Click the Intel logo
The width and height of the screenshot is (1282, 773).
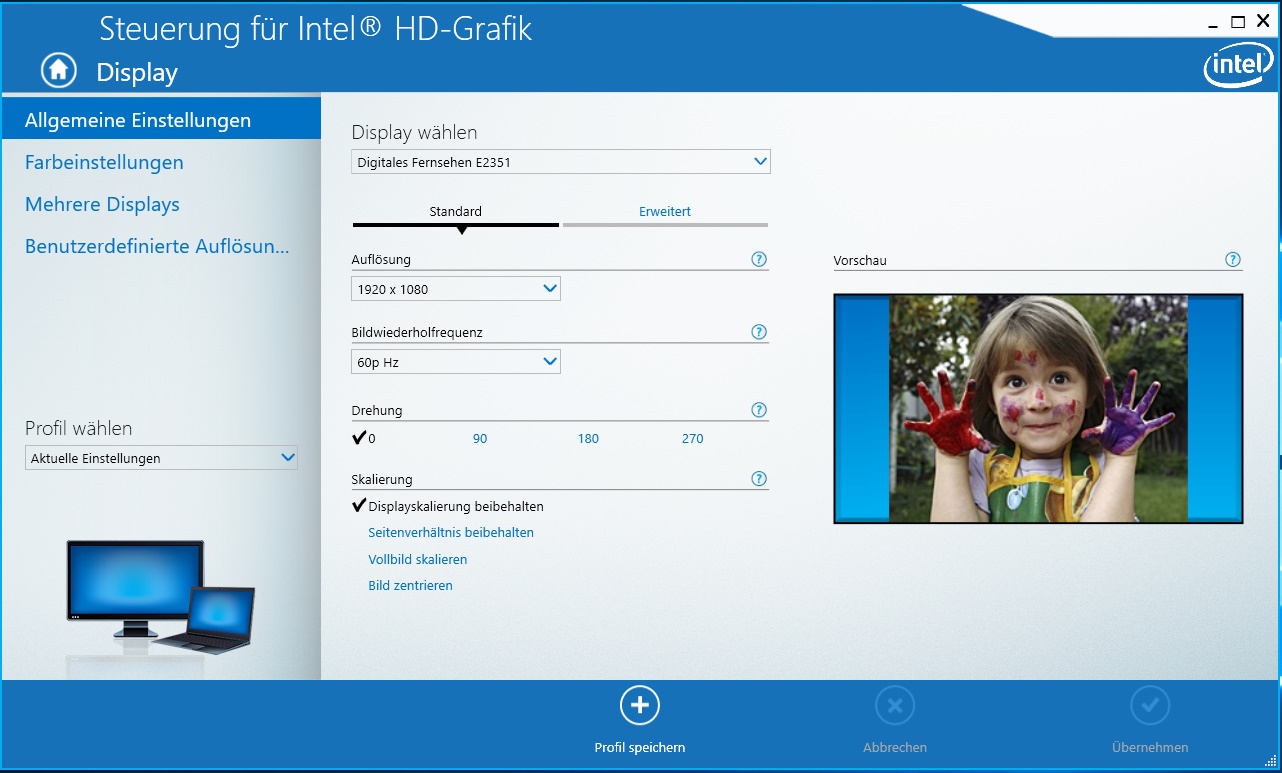[1238, 67]
